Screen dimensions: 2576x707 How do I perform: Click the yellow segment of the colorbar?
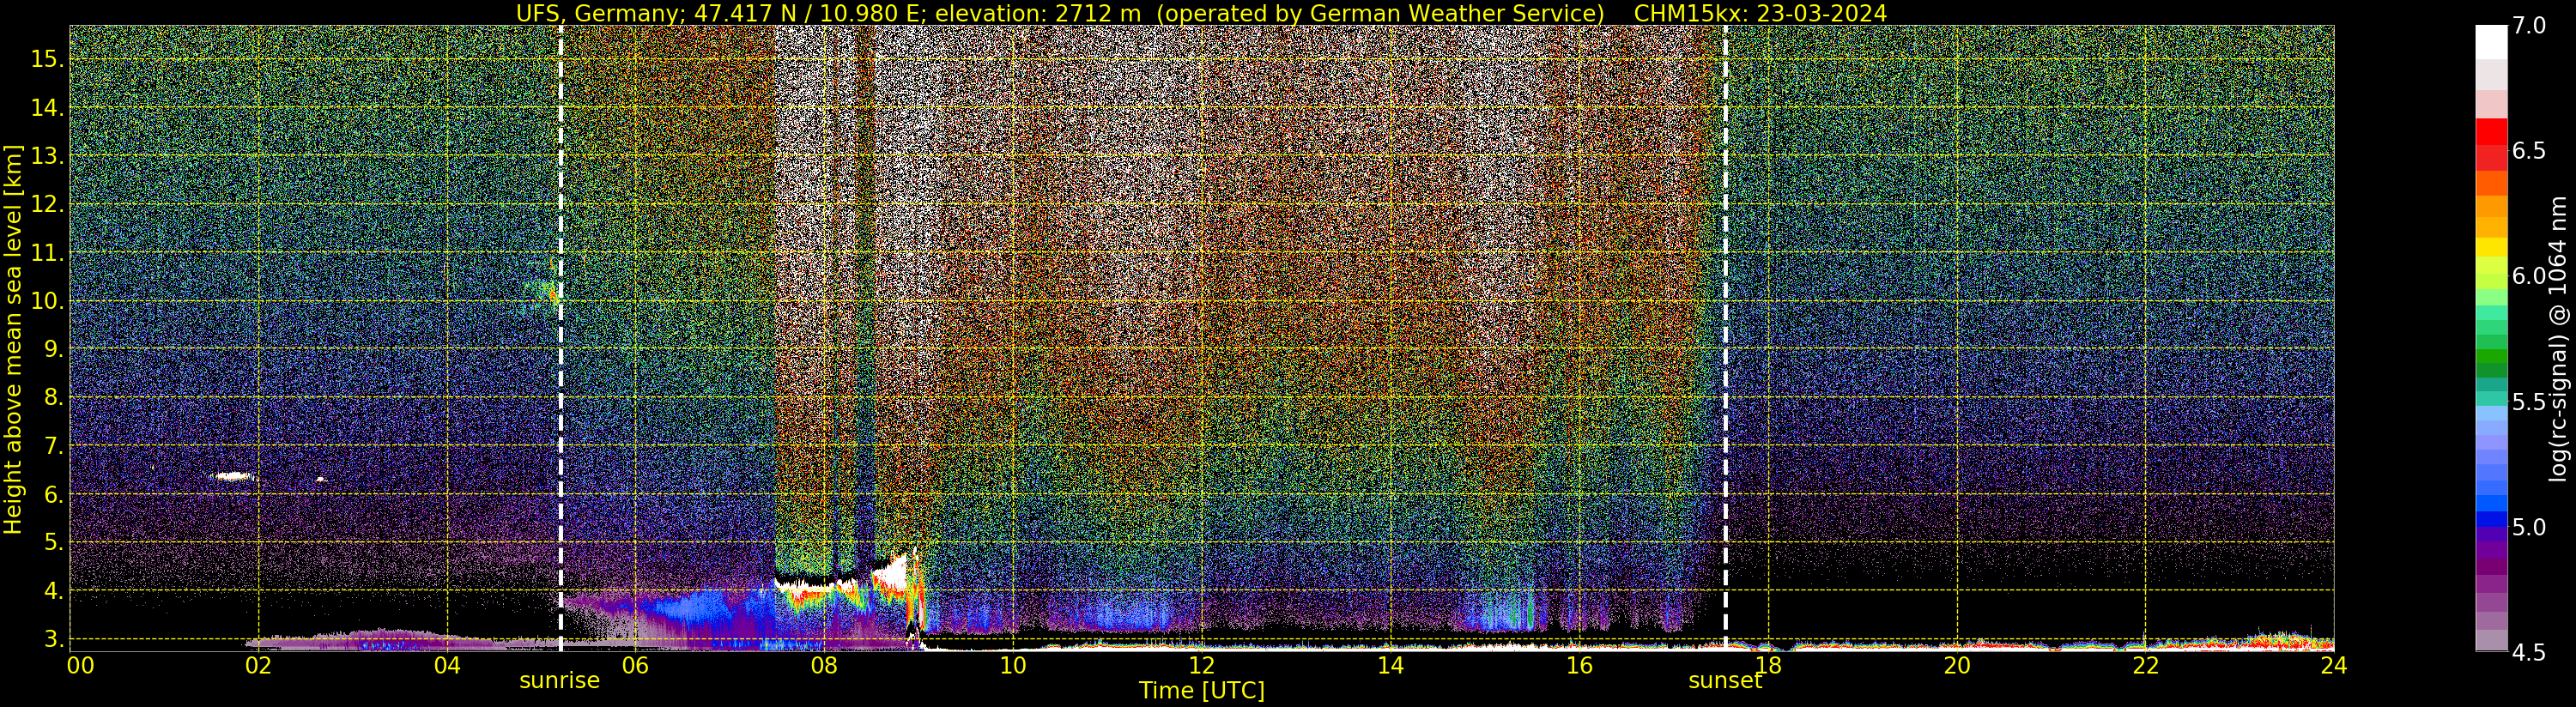(x=2491, y=247)
